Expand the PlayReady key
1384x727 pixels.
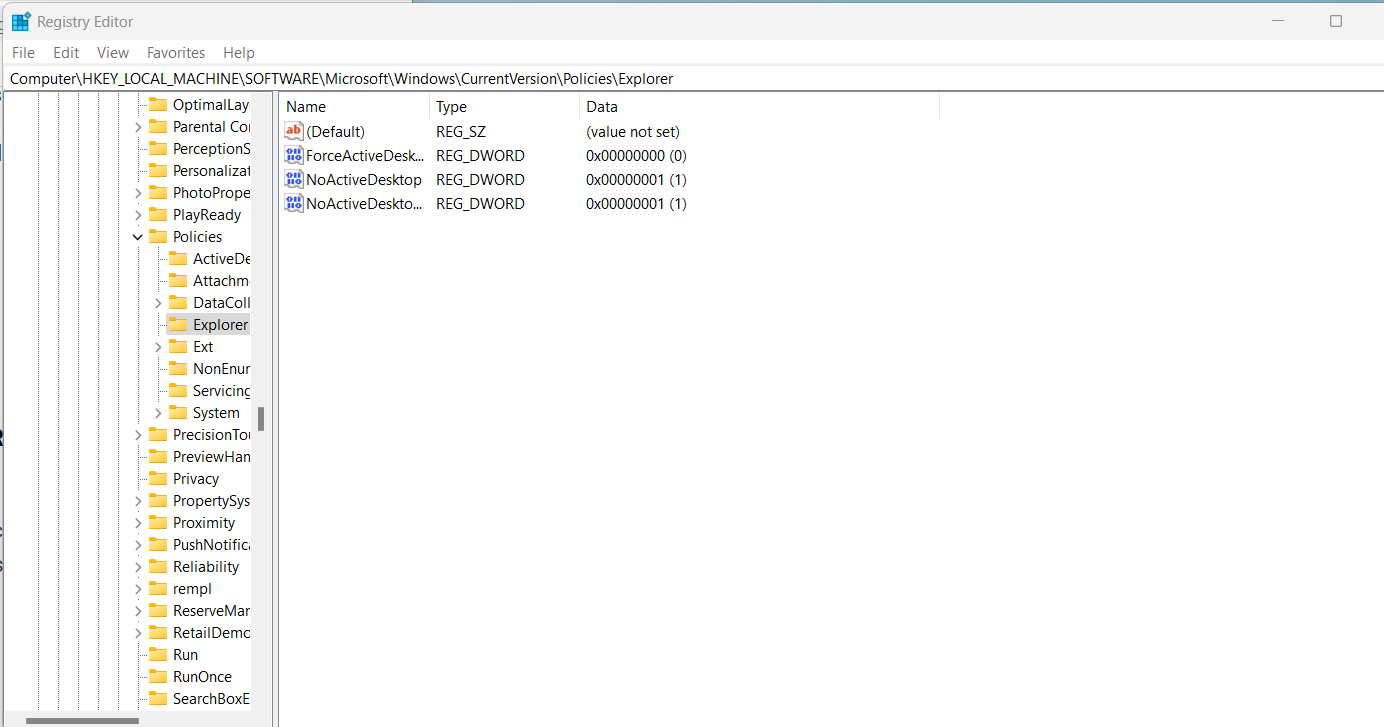click(x=138, y=215)
